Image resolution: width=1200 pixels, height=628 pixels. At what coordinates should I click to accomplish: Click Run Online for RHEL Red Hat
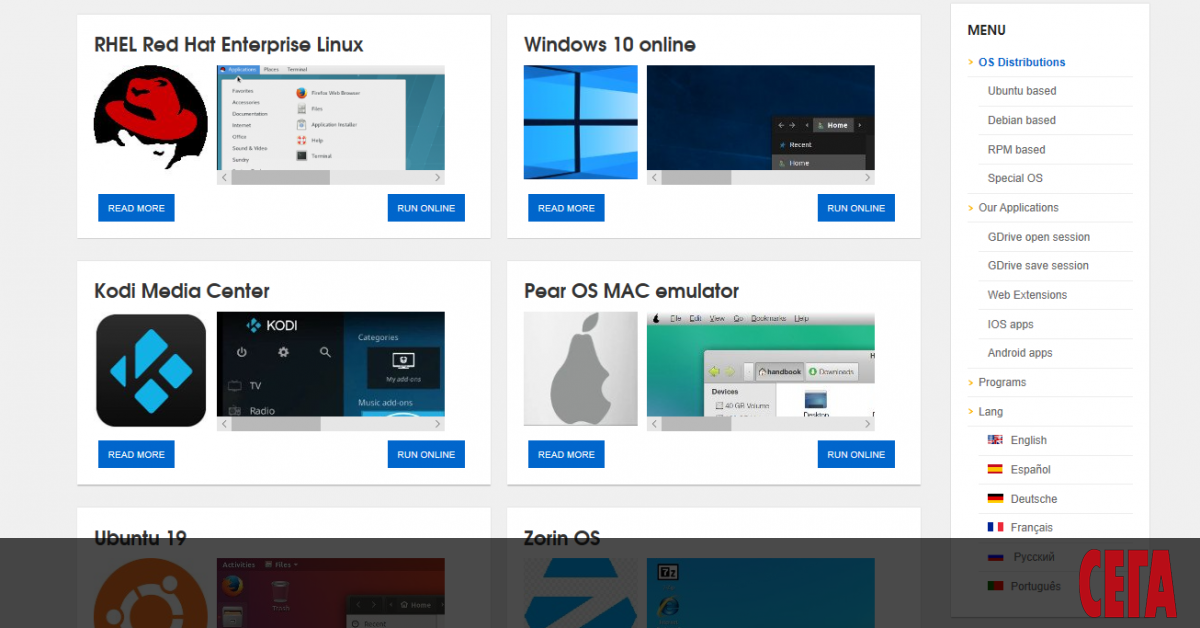[426, 208]
